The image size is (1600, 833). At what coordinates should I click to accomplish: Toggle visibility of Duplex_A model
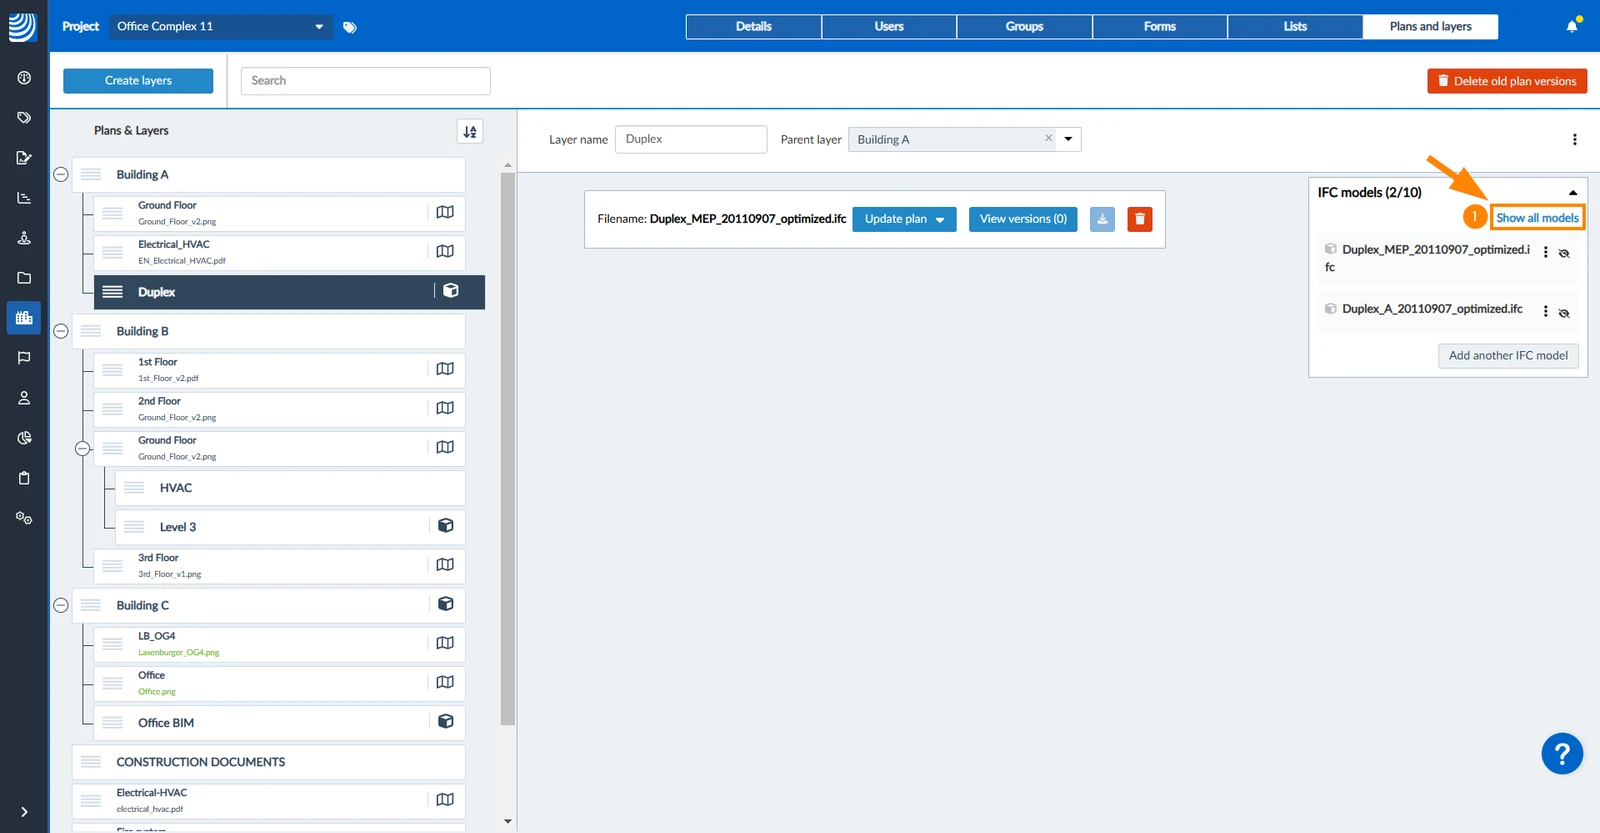[1564, 313]
